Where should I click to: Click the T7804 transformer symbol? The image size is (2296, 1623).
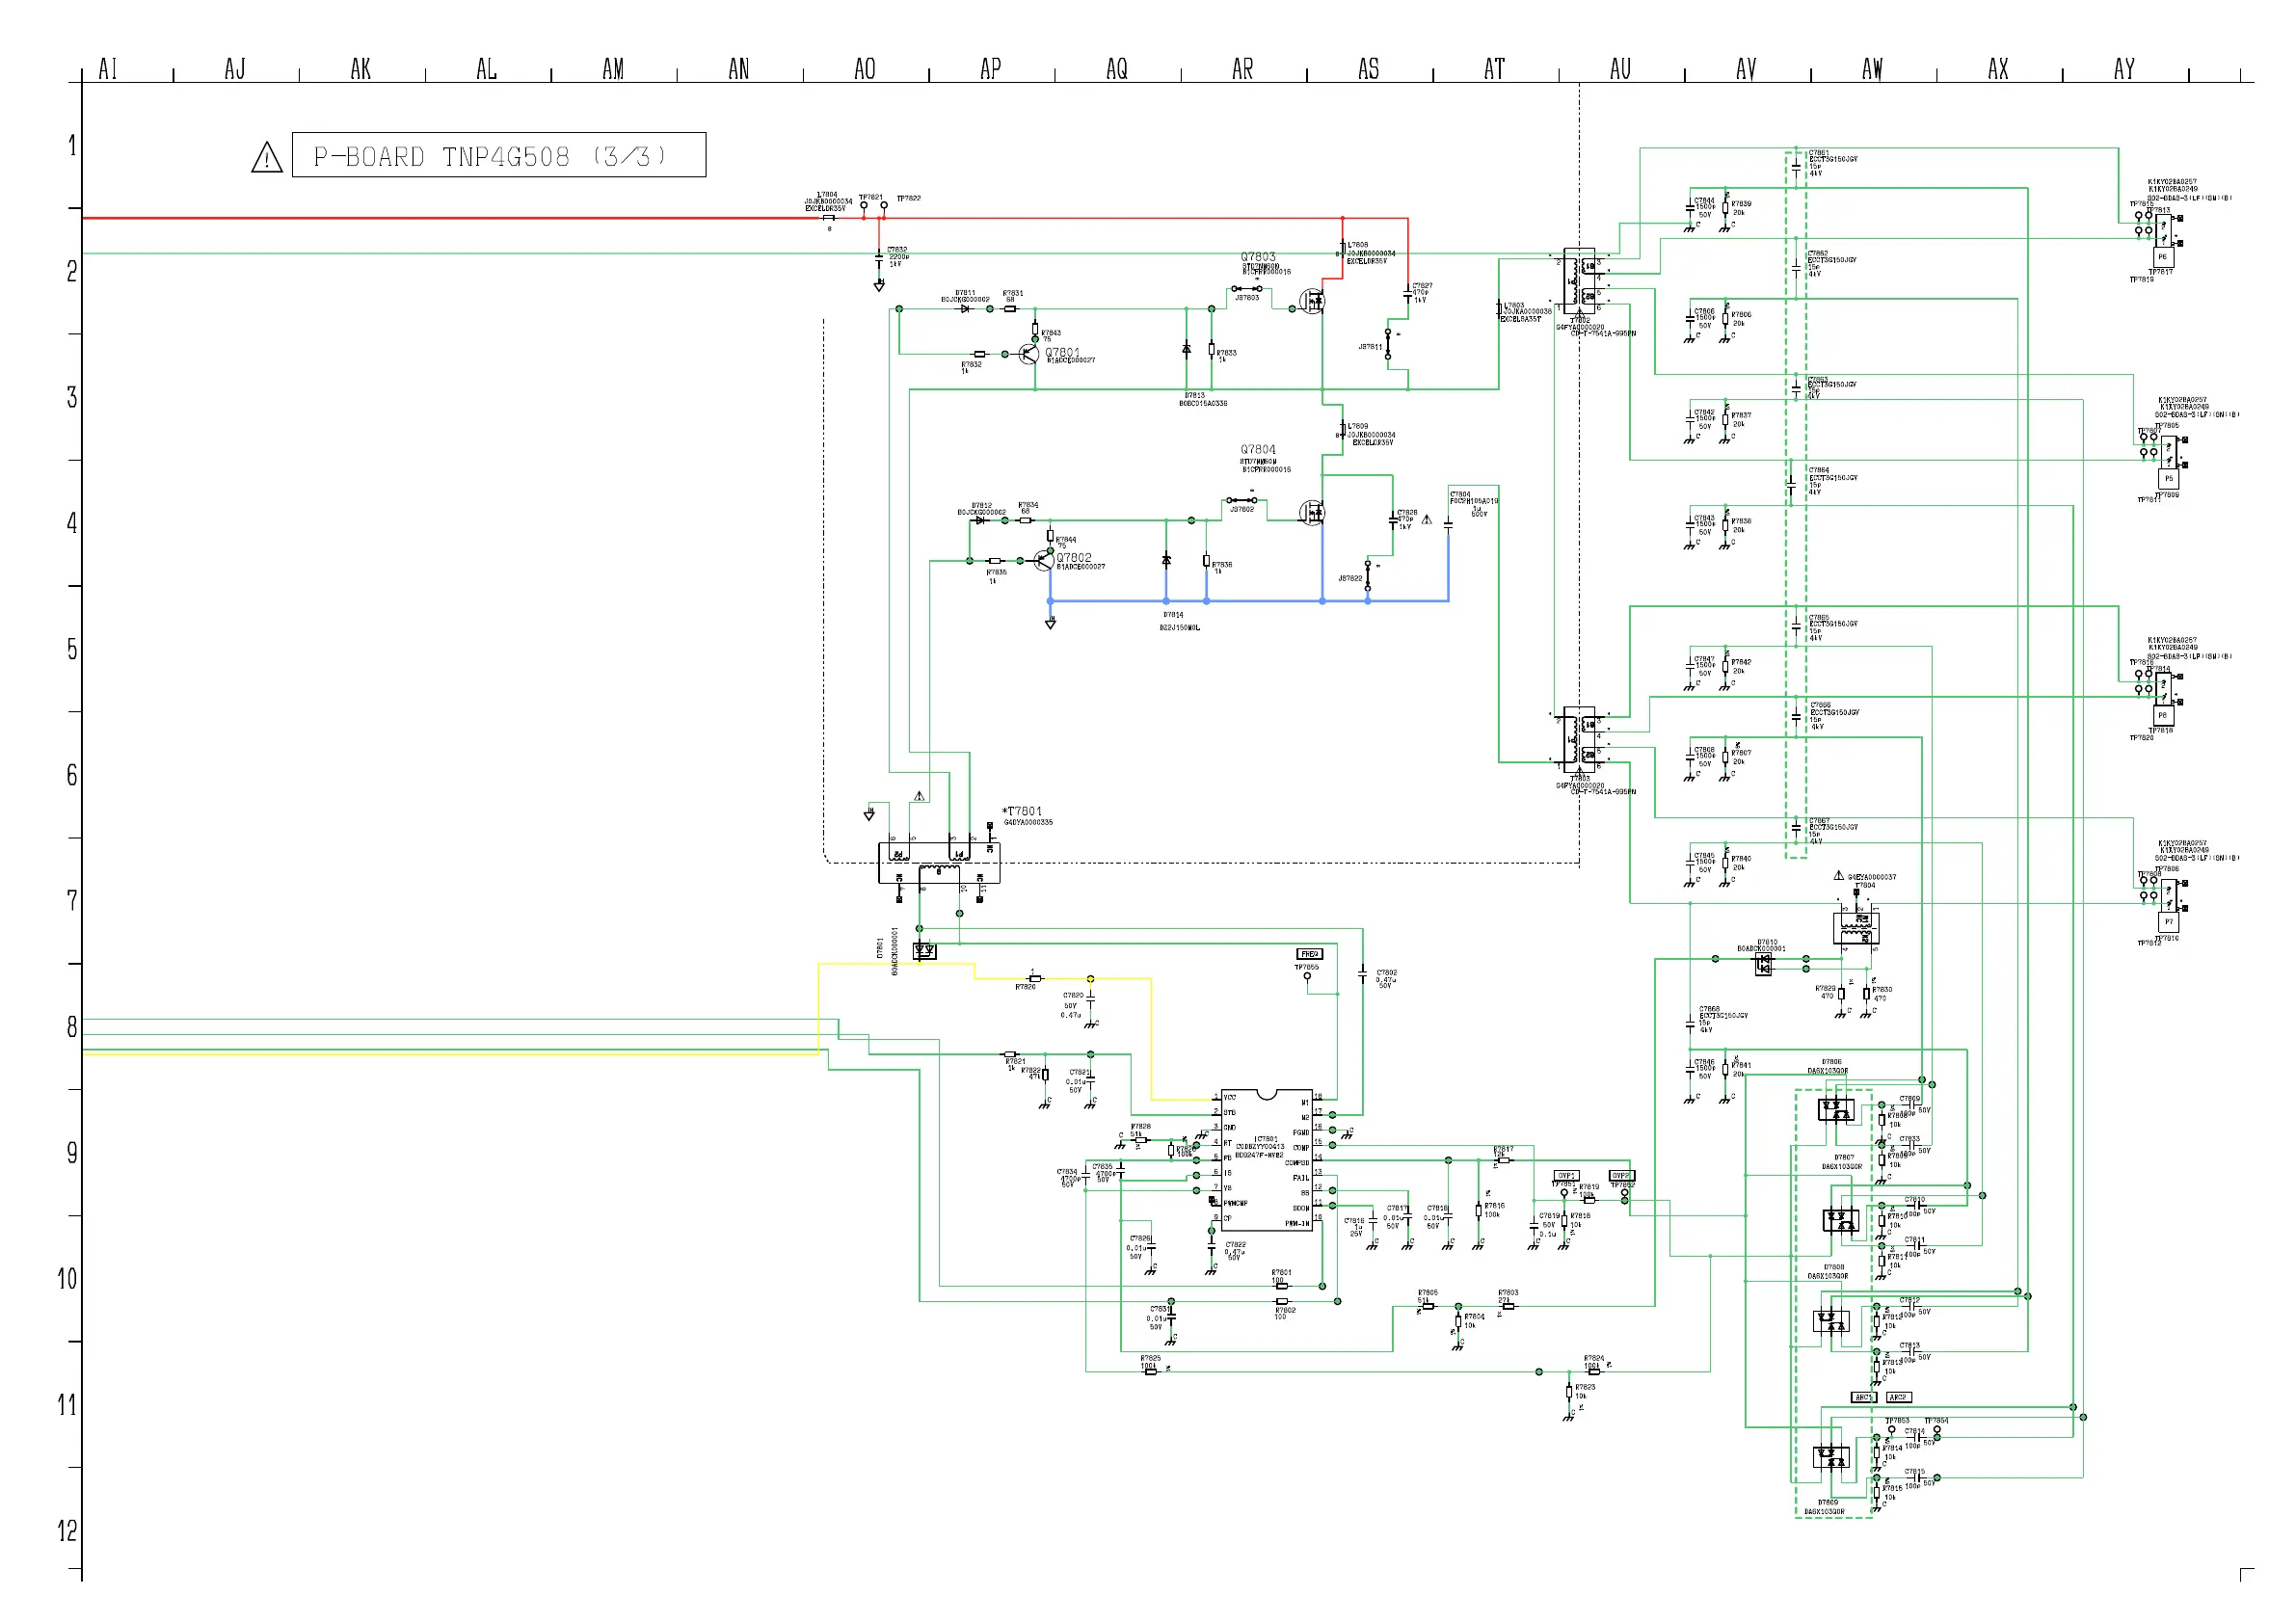[1856, 927]
